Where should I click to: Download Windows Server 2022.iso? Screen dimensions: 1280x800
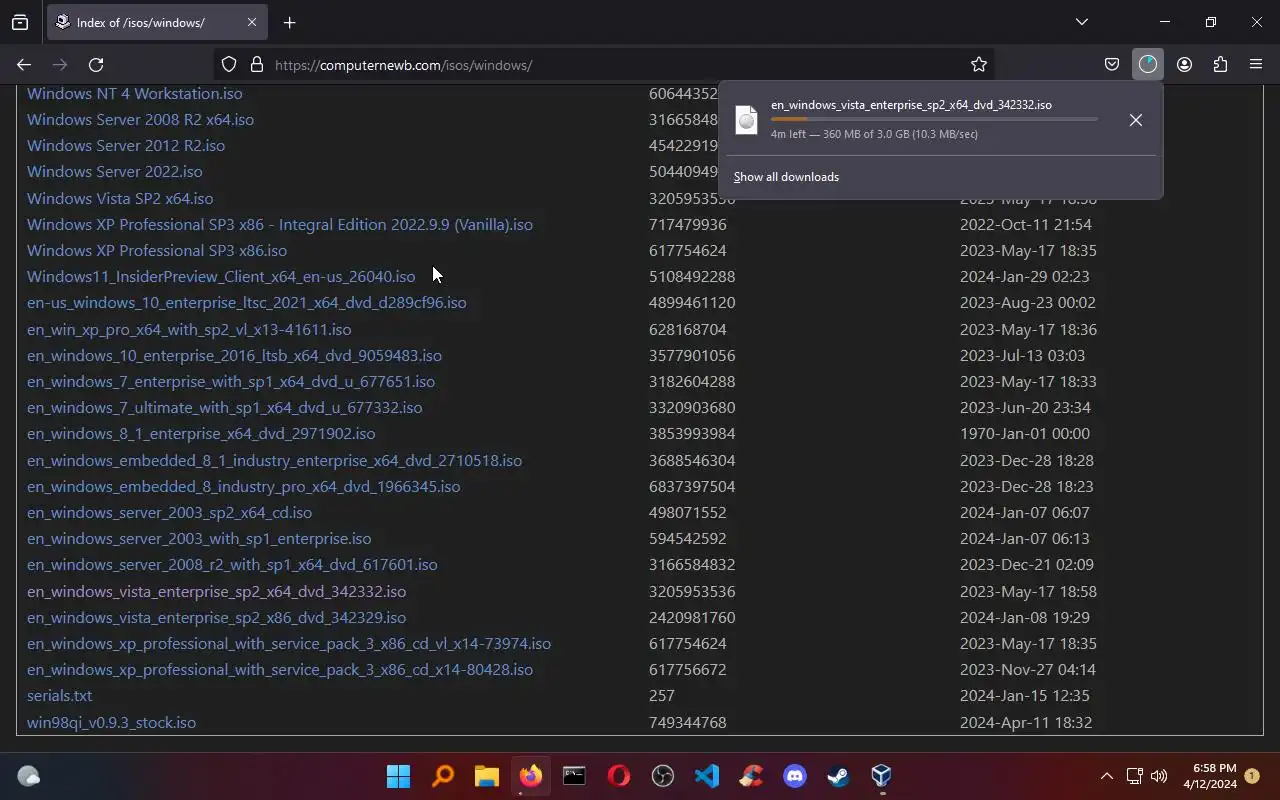click(114, 171)
